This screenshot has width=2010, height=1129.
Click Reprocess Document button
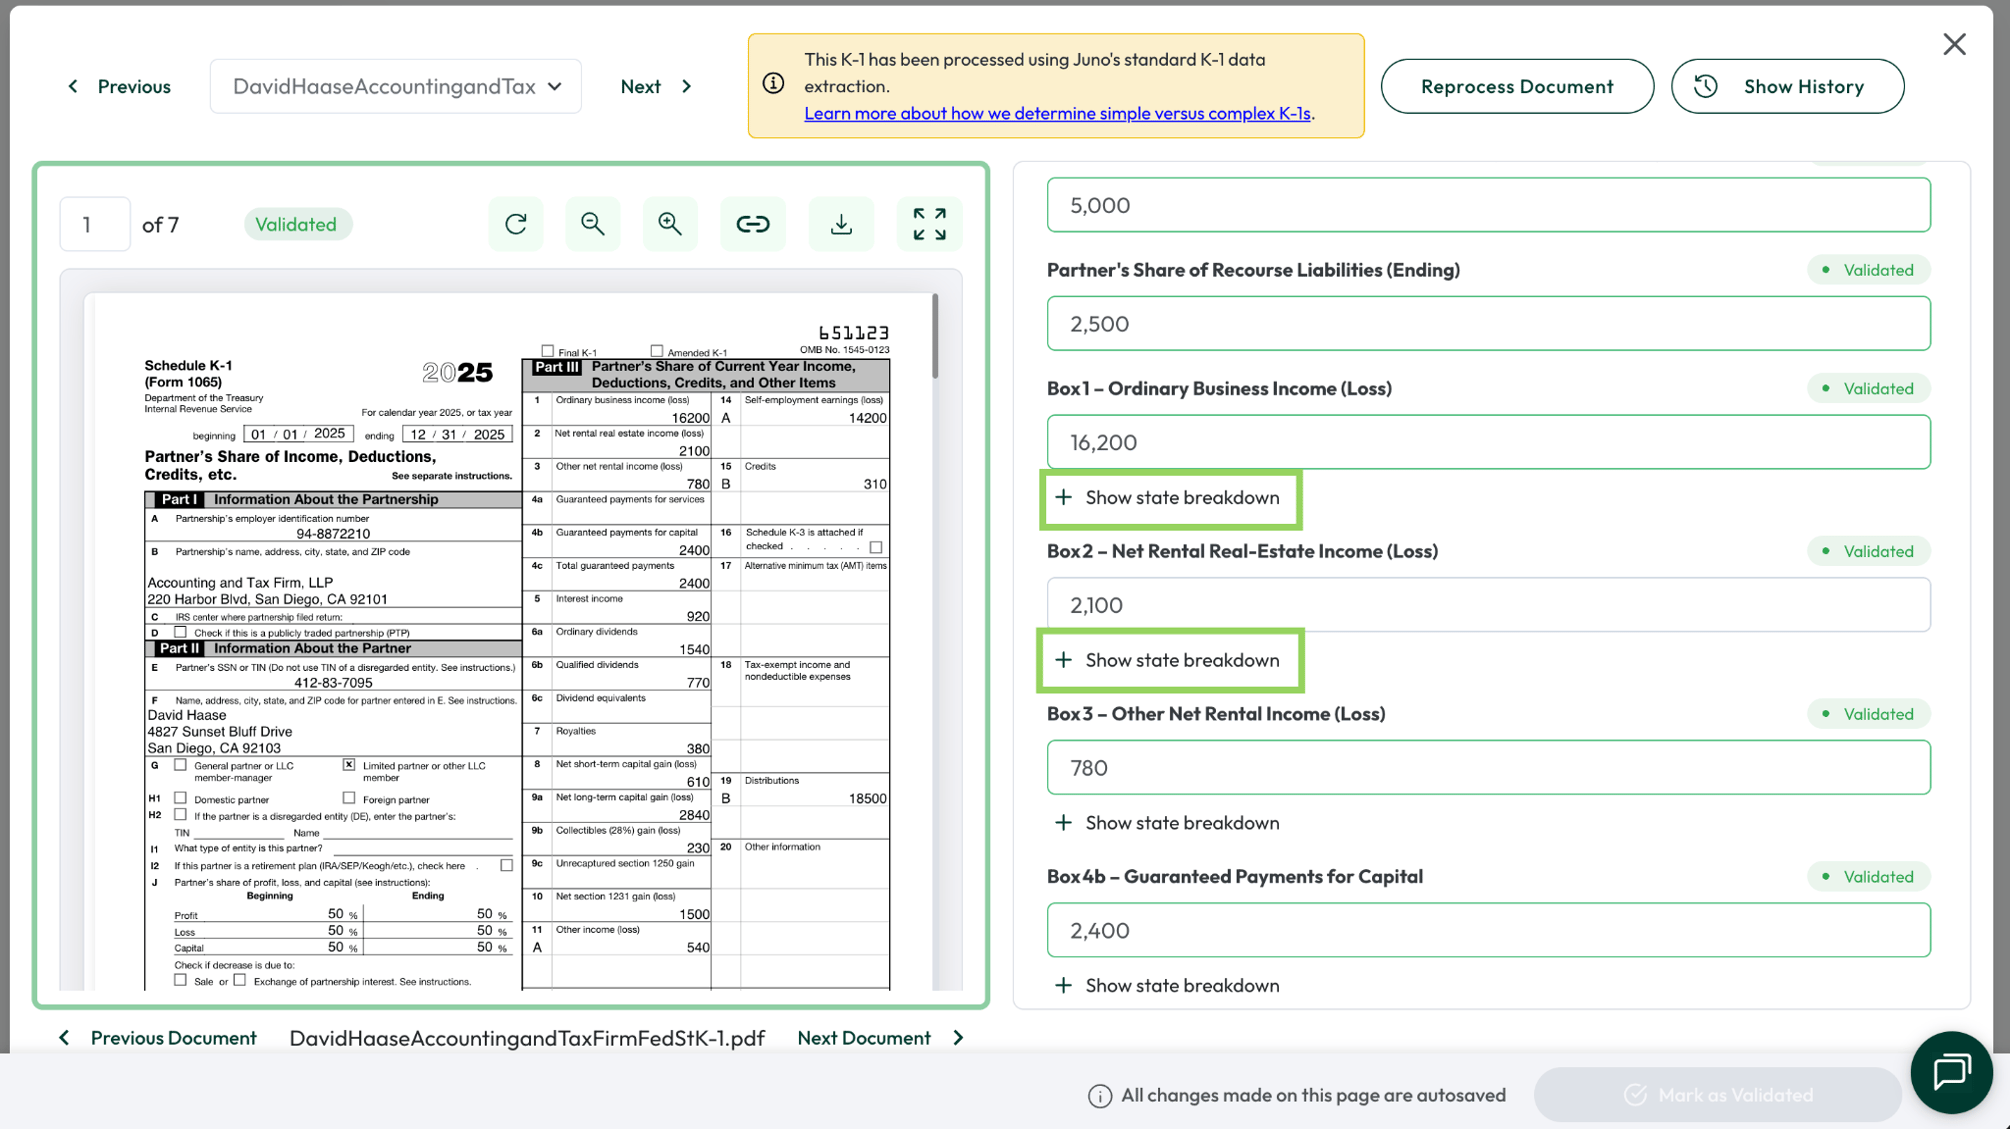[1517, 86]
